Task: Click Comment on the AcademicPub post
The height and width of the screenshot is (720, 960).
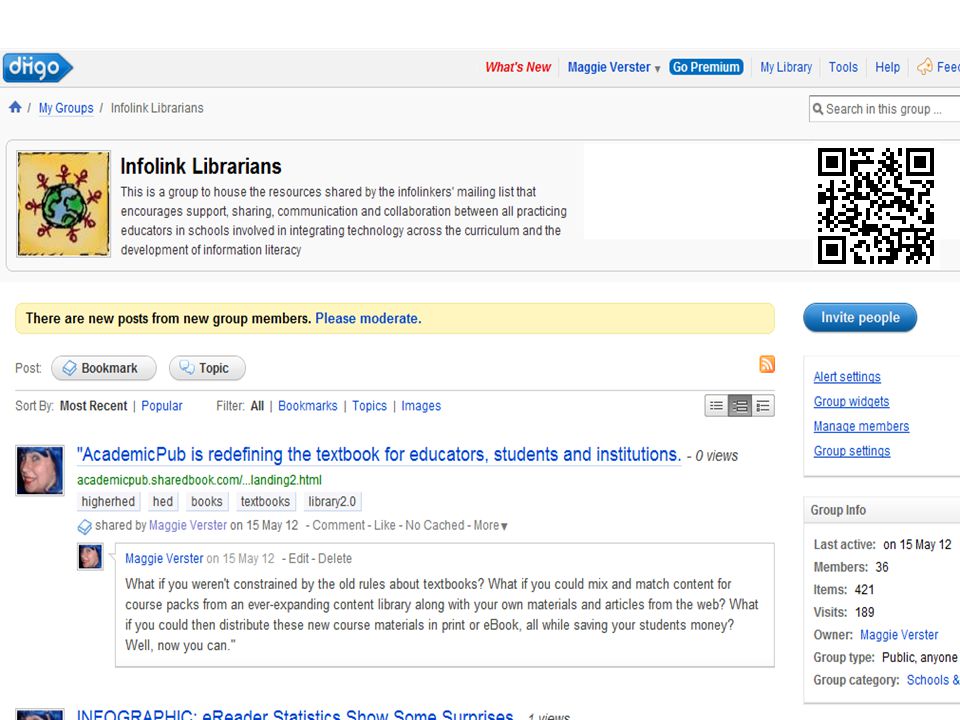Action: click(x=339, y=525)
